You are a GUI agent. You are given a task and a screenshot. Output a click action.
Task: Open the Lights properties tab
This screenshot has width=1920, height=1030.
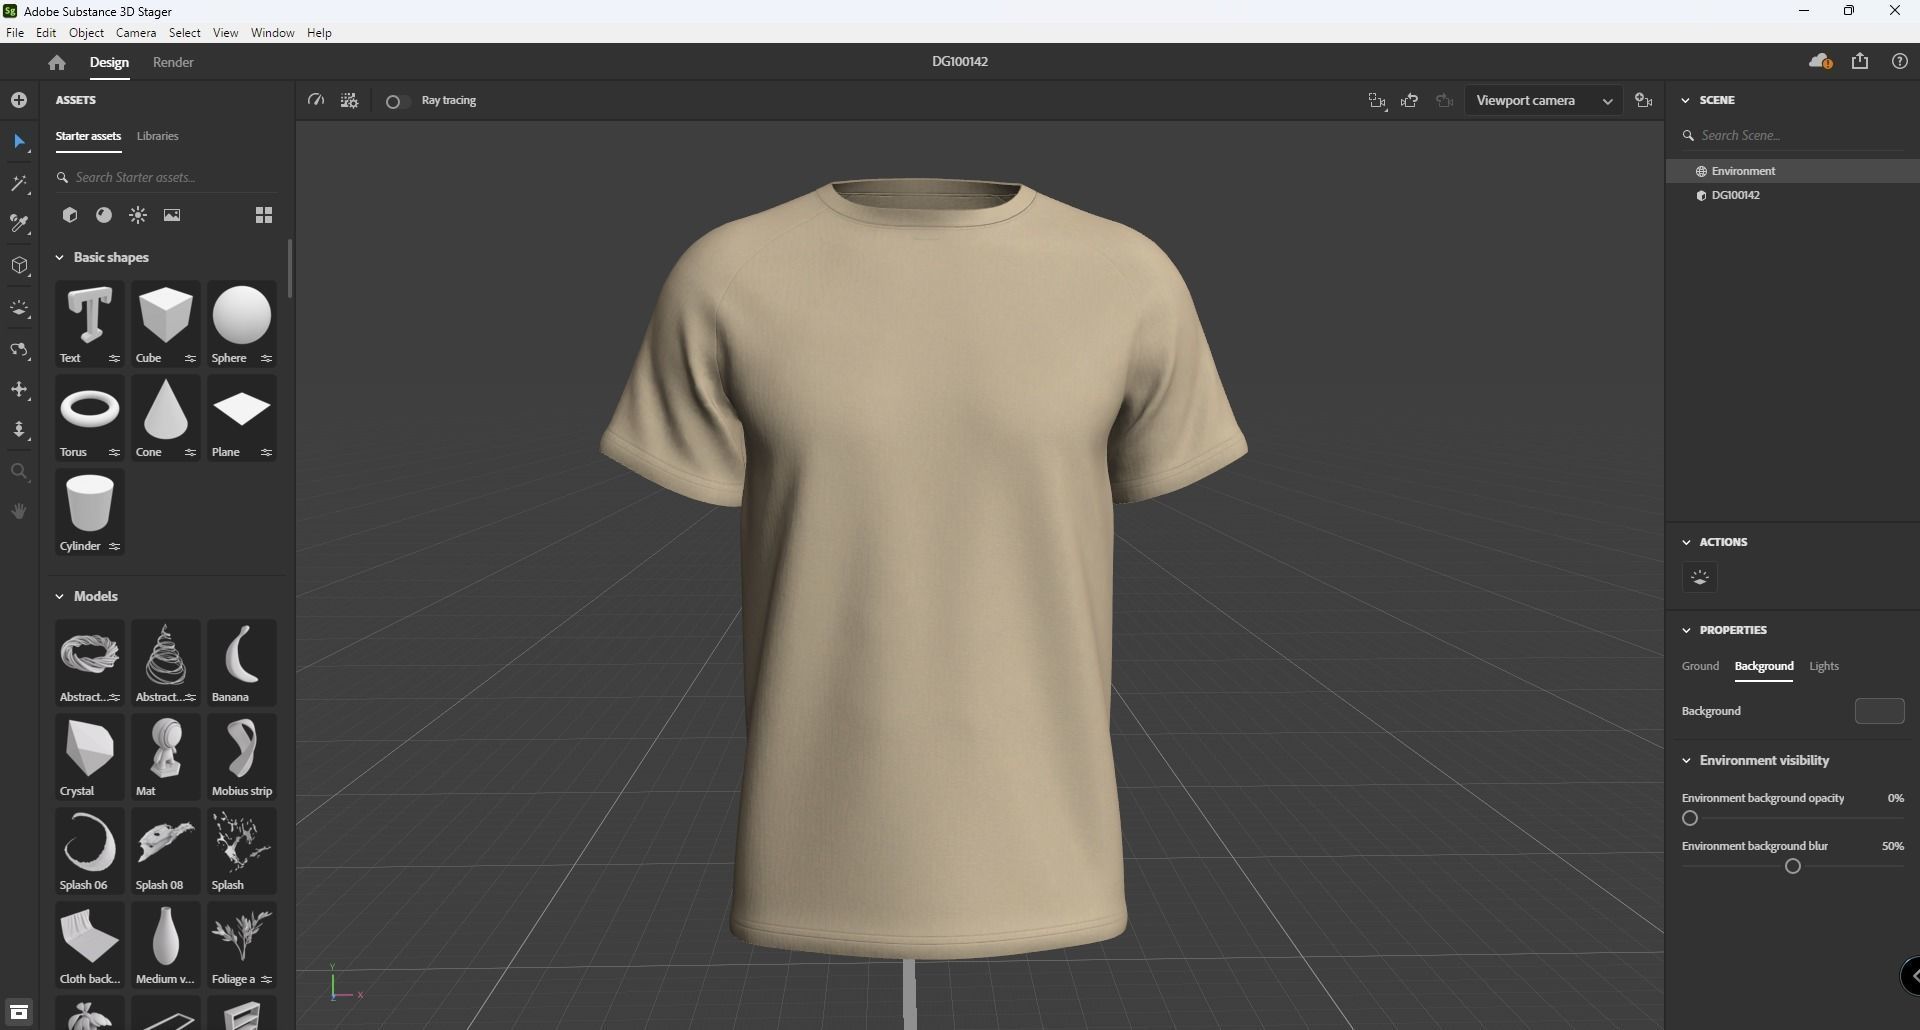(1824, 666)
